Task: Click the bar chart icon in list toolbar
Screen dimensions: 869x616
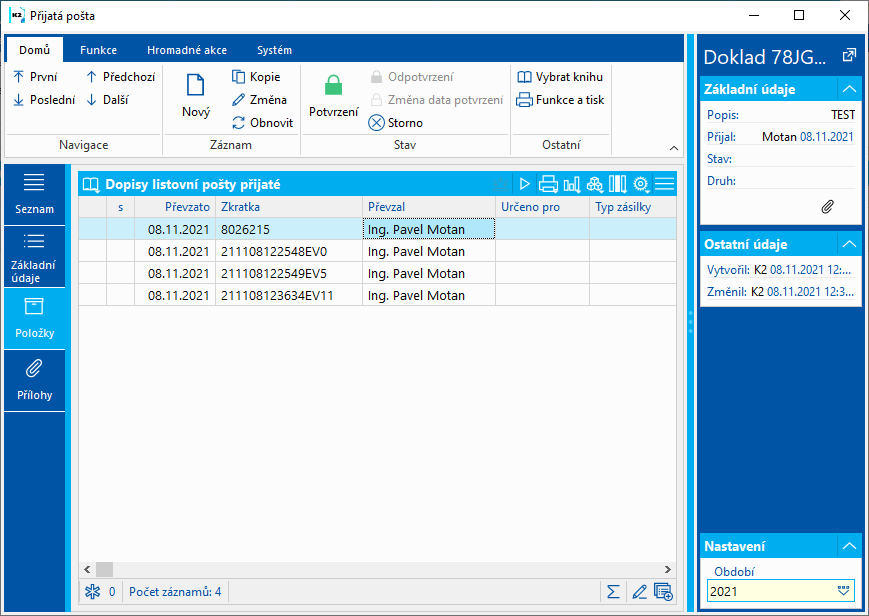Action: click(572, 184)
